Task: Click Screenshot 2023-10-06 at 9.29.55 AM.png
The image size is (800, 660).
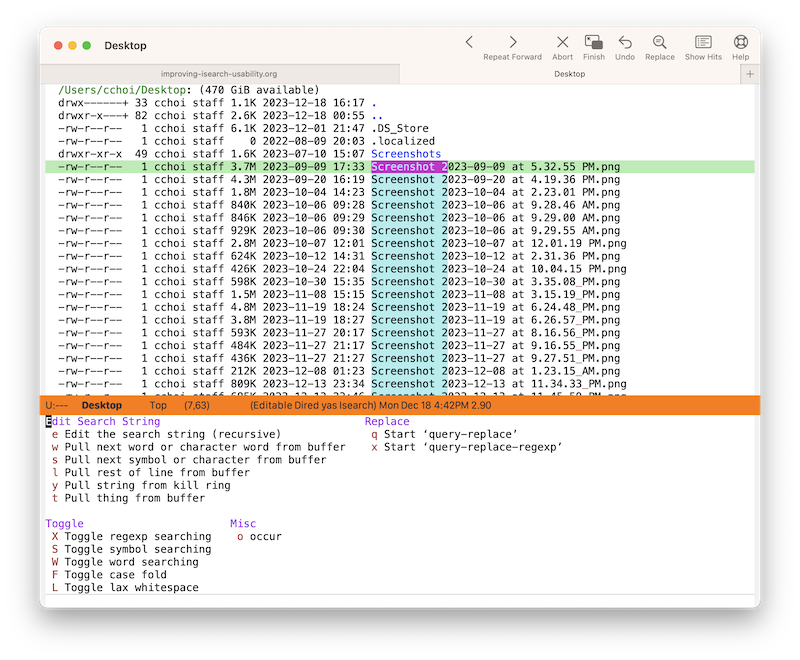Action: 495,231
